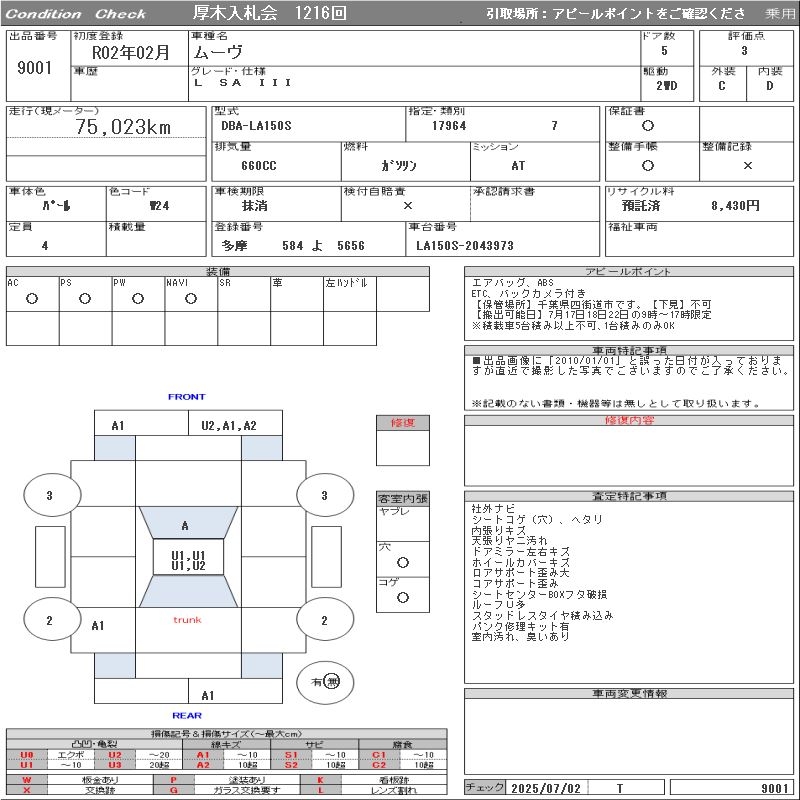Screen dimensions: 800x800
Task: Click the AC equipment circle
Action: [32, 299]
